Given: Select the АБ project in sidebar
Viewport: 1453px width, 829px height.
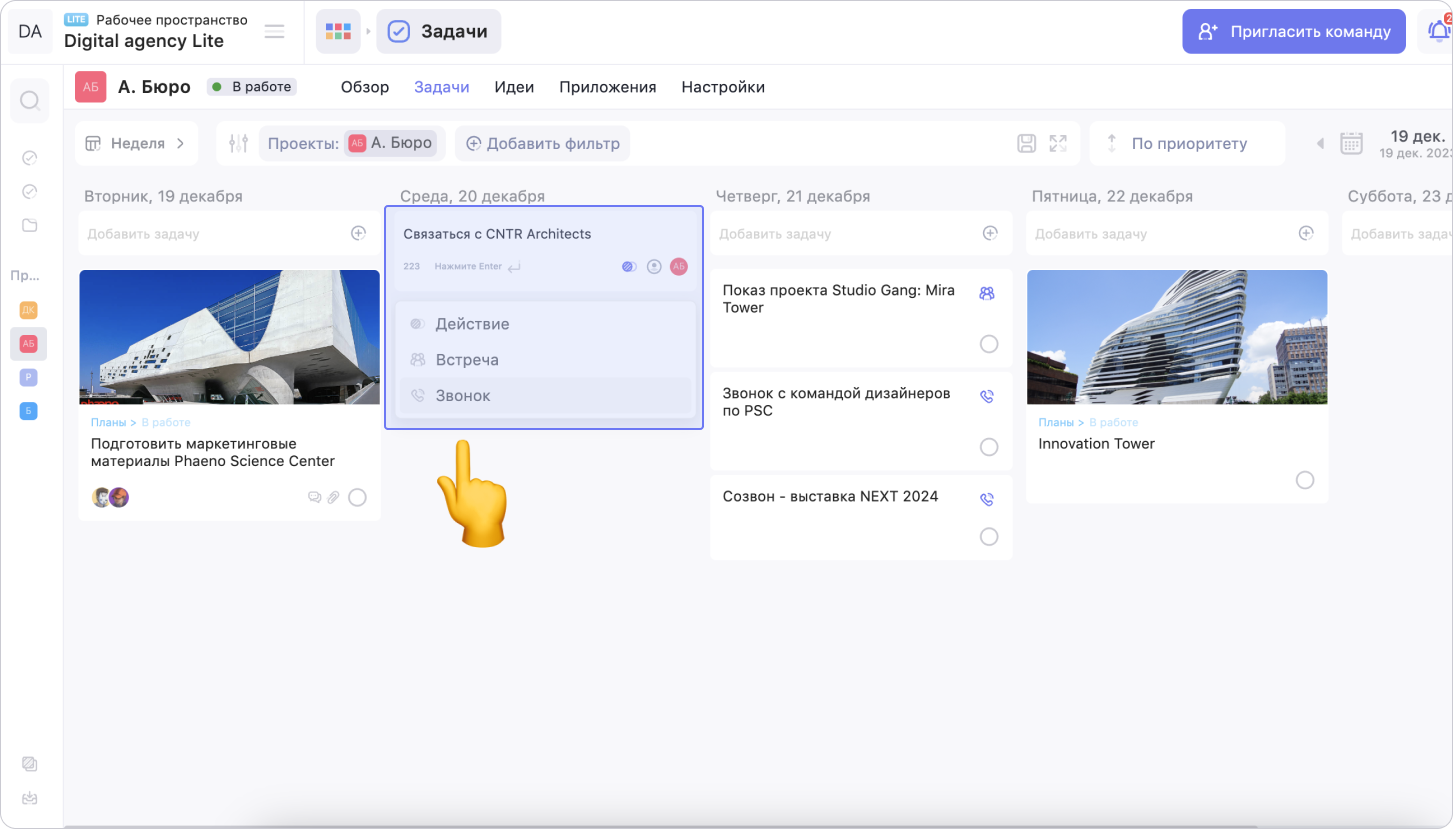Looking at the screenshot, I should click(29, 344).
